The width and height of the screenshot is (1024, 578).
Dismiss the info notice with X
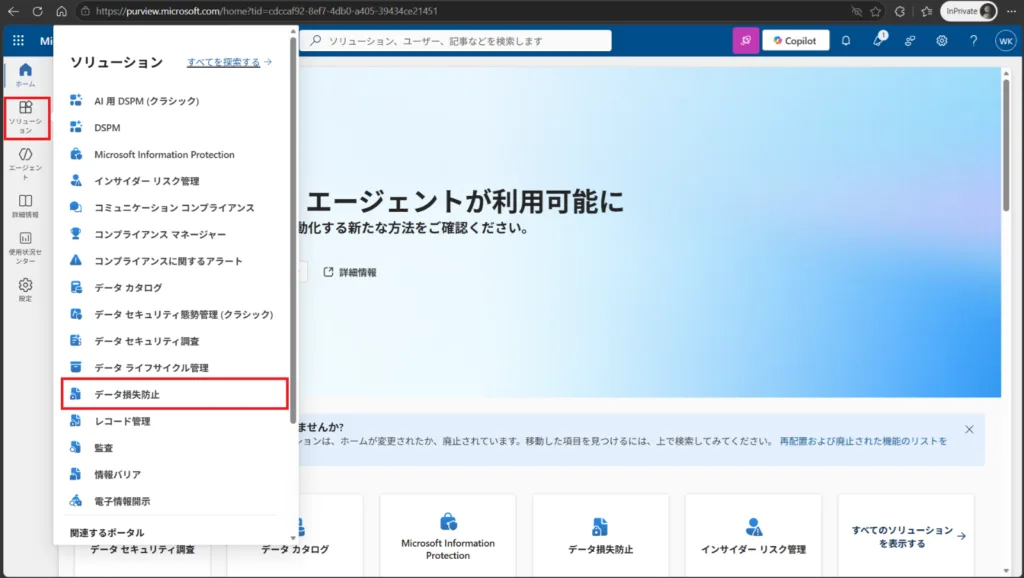point(969,429)
